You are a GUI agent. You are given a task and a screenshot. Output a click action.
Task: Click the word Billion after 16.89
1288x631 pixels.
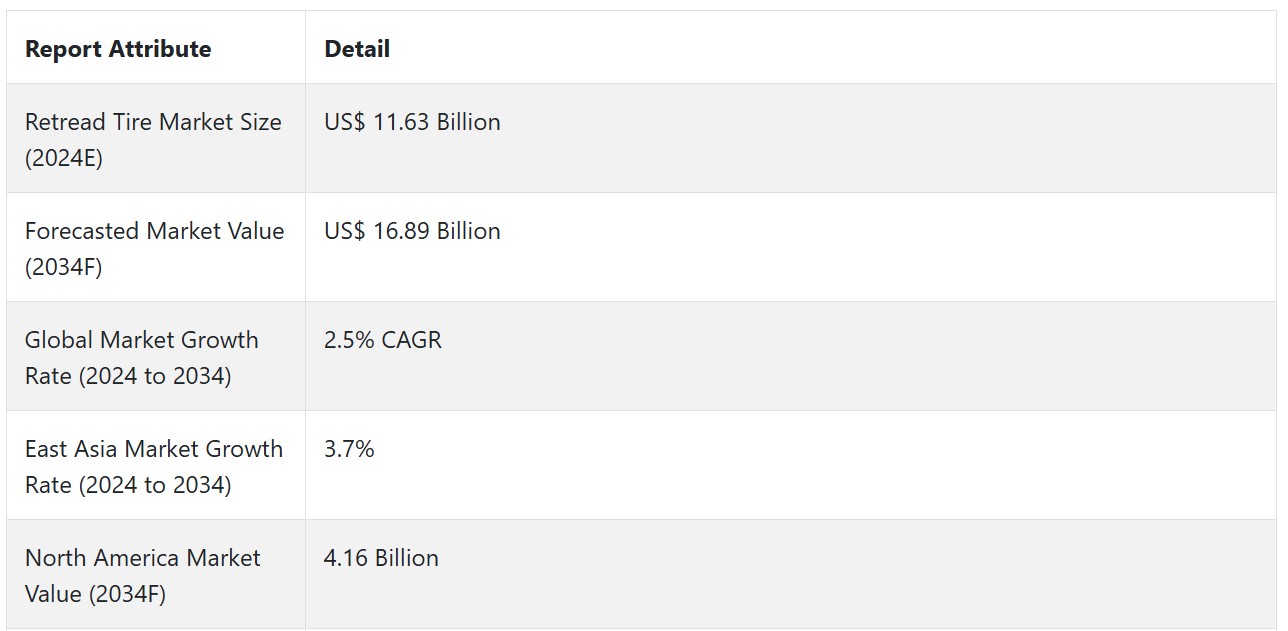pos(469,231)
